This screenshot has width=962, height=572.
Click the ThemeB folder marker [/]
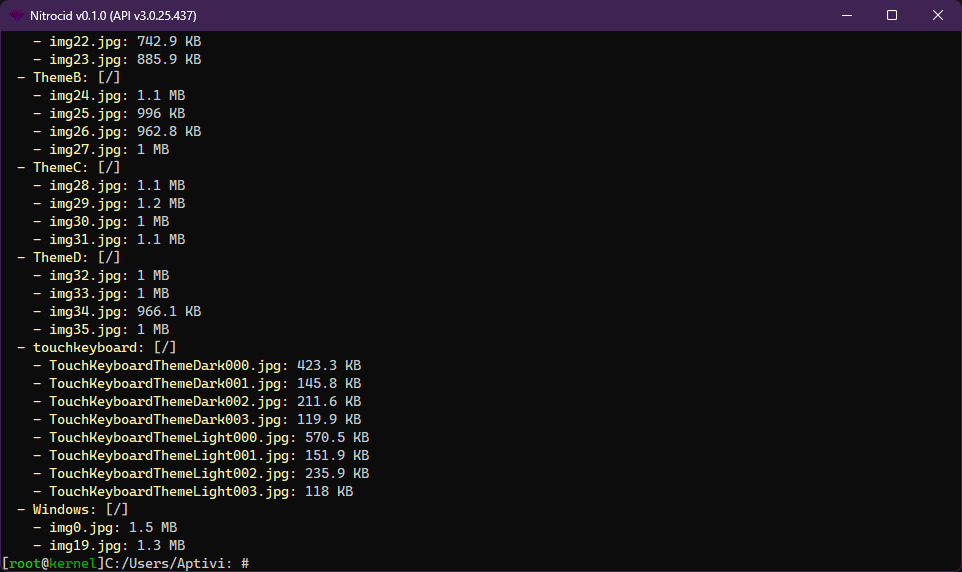(x=108, y=78)
